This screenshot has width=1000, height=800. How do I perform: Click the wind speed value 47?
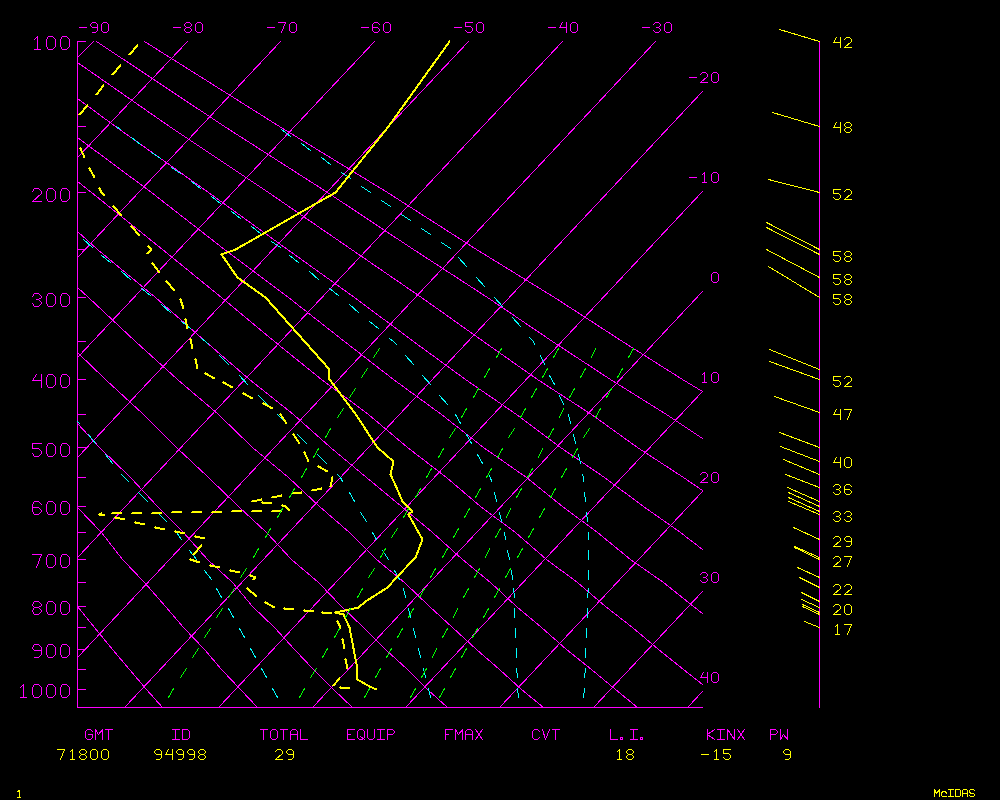click(842, 415)
